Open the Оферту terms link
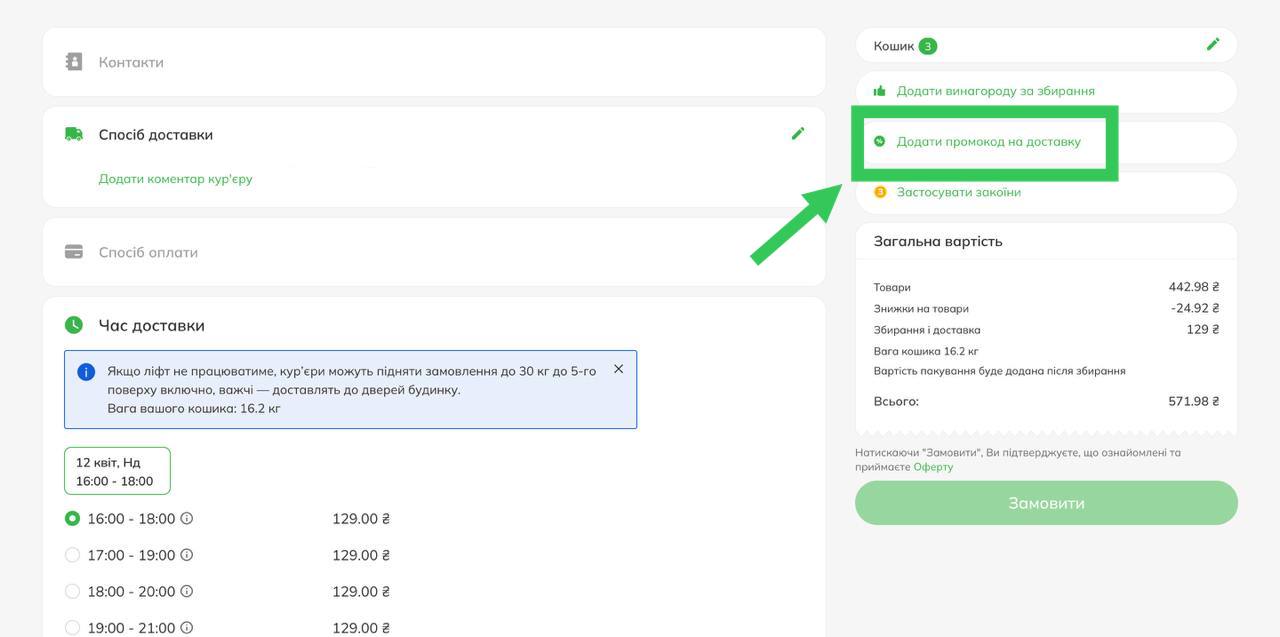Screen dimensions: 1280x637 (933, 467)
